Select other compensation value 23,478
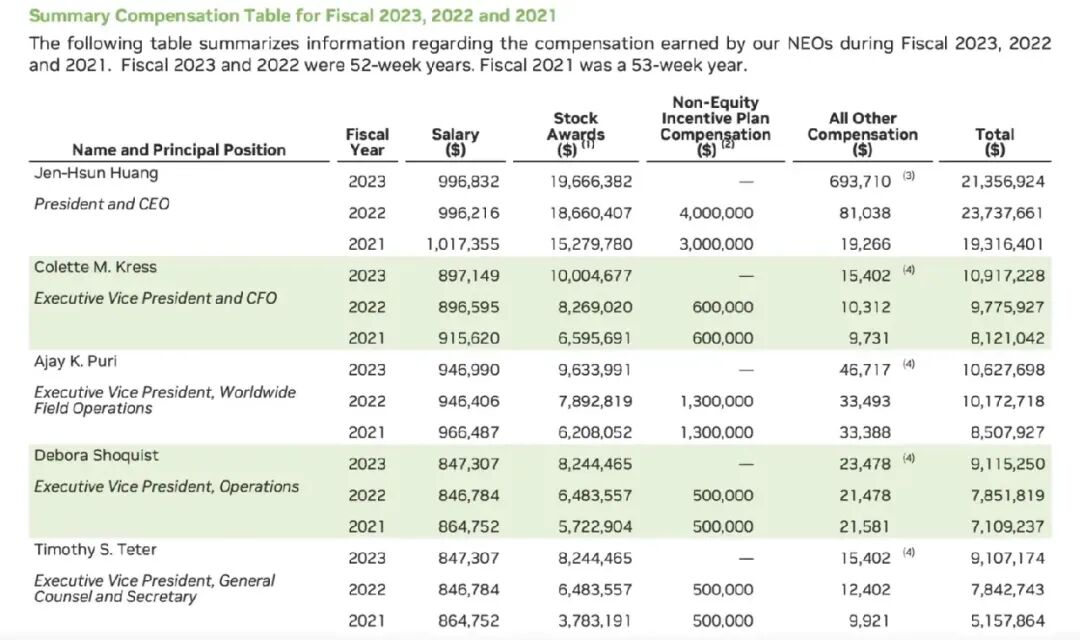Image resolution: width=1080 pixels, height=640 pixels. pyautogui.click(x=864, y=464)
